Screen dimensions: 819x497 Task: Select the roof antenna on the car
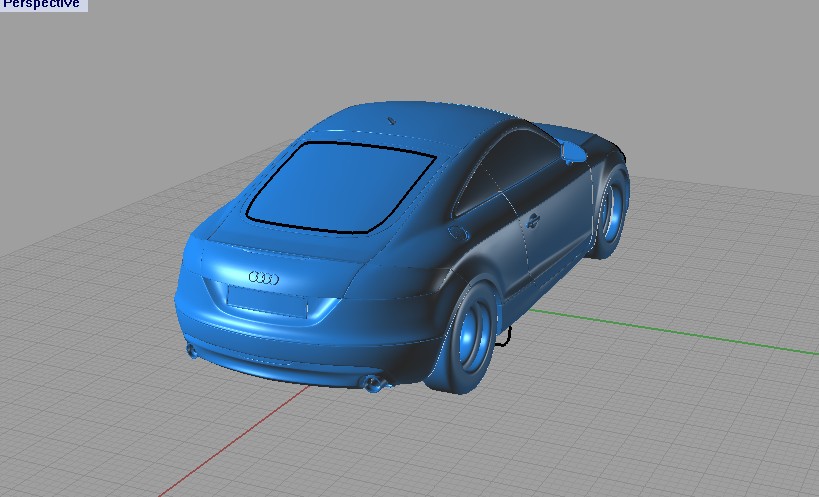pyautogui.click(x=391, y=121)
